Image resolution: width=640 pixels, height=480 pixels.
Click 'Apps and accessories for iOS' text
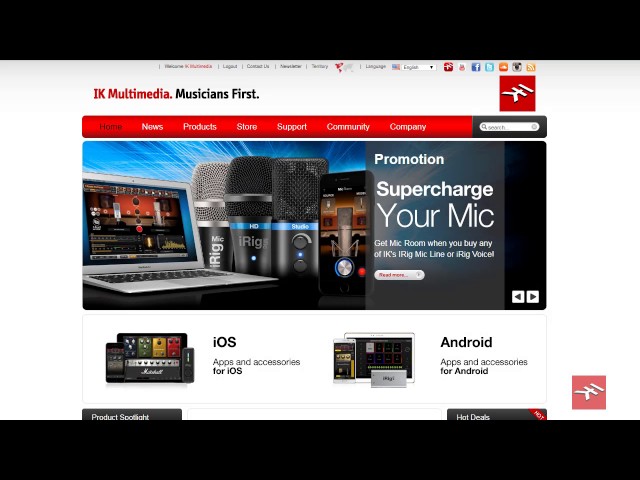pyautogui.click(x=256, y=367)
